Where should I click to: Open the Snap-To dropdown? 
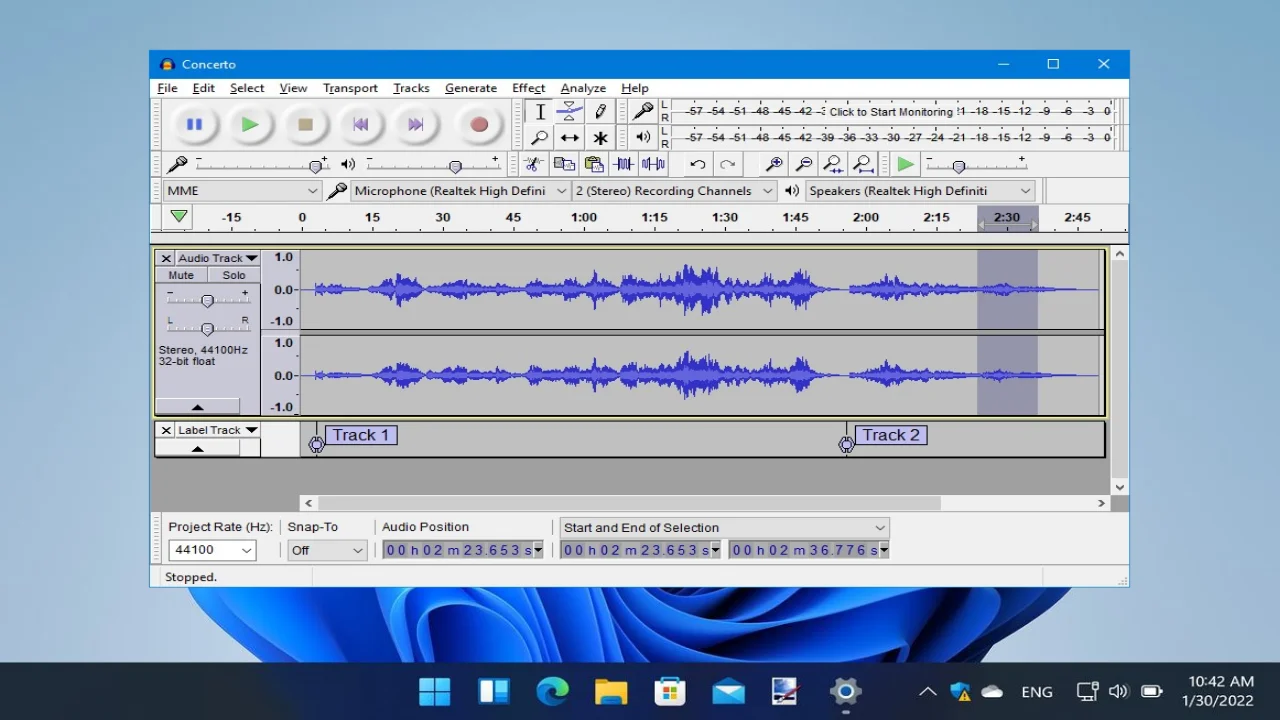pyautogui.click(x=327, y=550)
